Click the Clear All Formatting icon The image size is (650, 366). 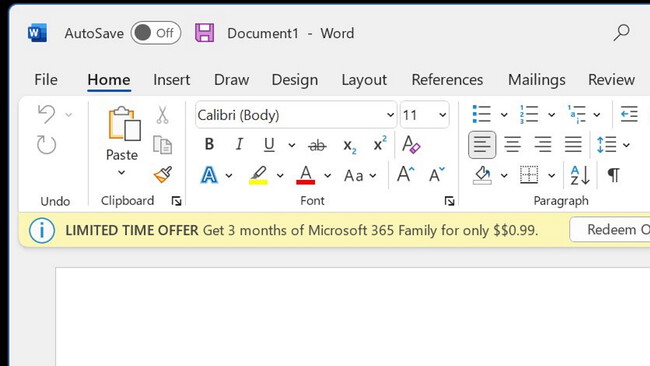pos(411,144)
